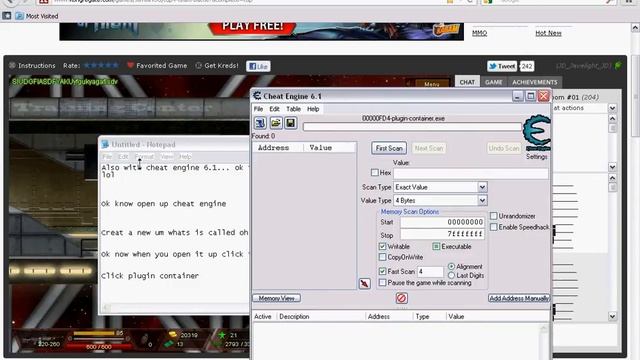
Task: Click the Get Kreds icon
Action: coord(198,65)
